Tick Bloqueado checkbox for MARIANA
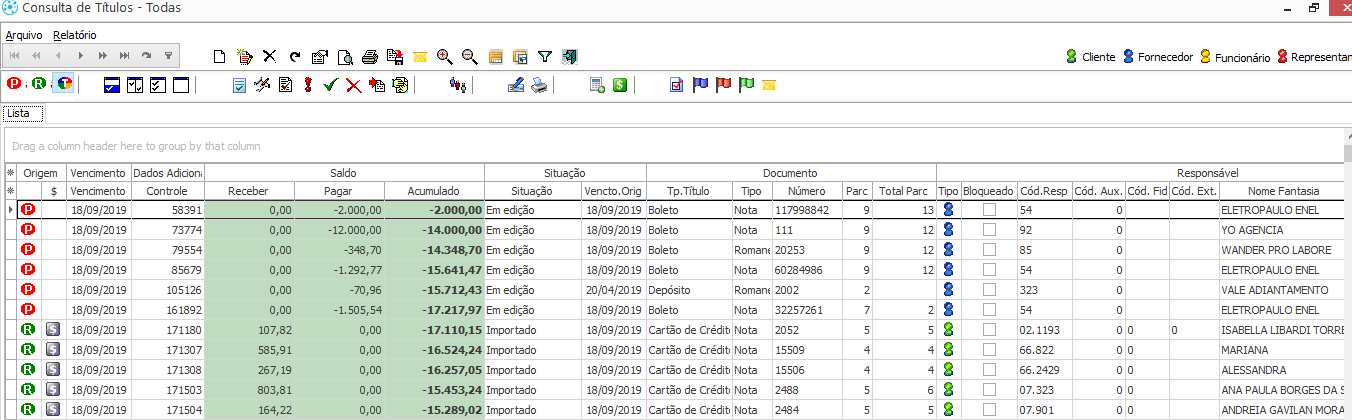Image resolution: width=1352 pixels, height=420 pixels. click(x=989, y=350)
